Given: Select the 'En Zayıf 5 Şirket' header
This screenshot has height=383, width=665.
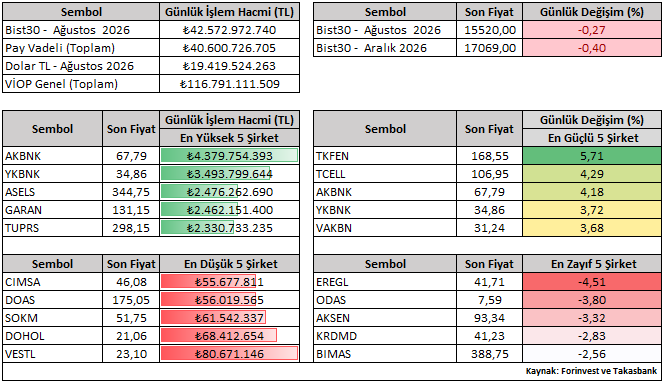Looking at the screenshot, I should [592, 264].
